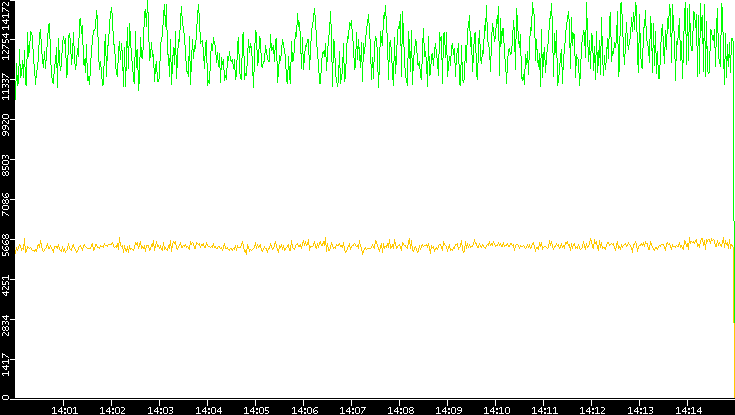Select the 14:04 tick label
Viewport: 735px width, 415px height.
tap(208, 411)
